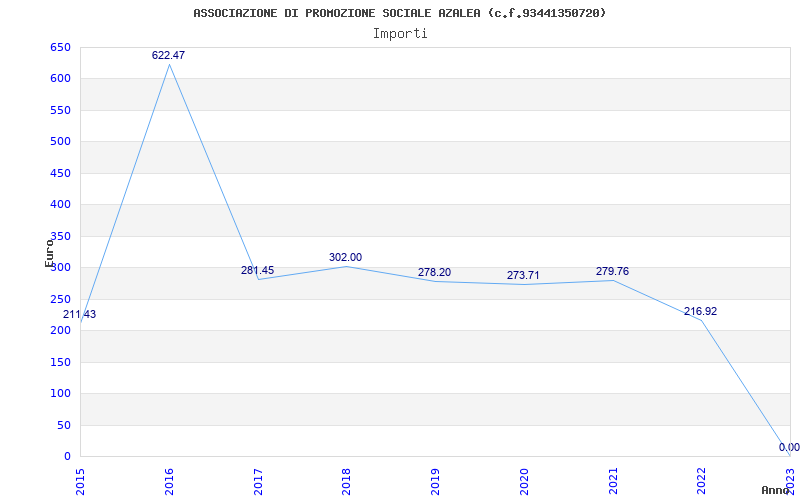
Task: Select the 100 y-axis tick label
Action: (x=60, y=393)
